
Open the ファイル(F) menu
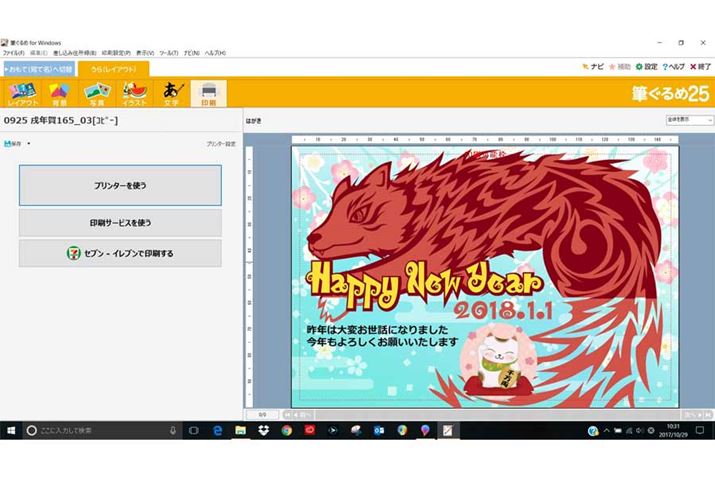coord(14,53)
